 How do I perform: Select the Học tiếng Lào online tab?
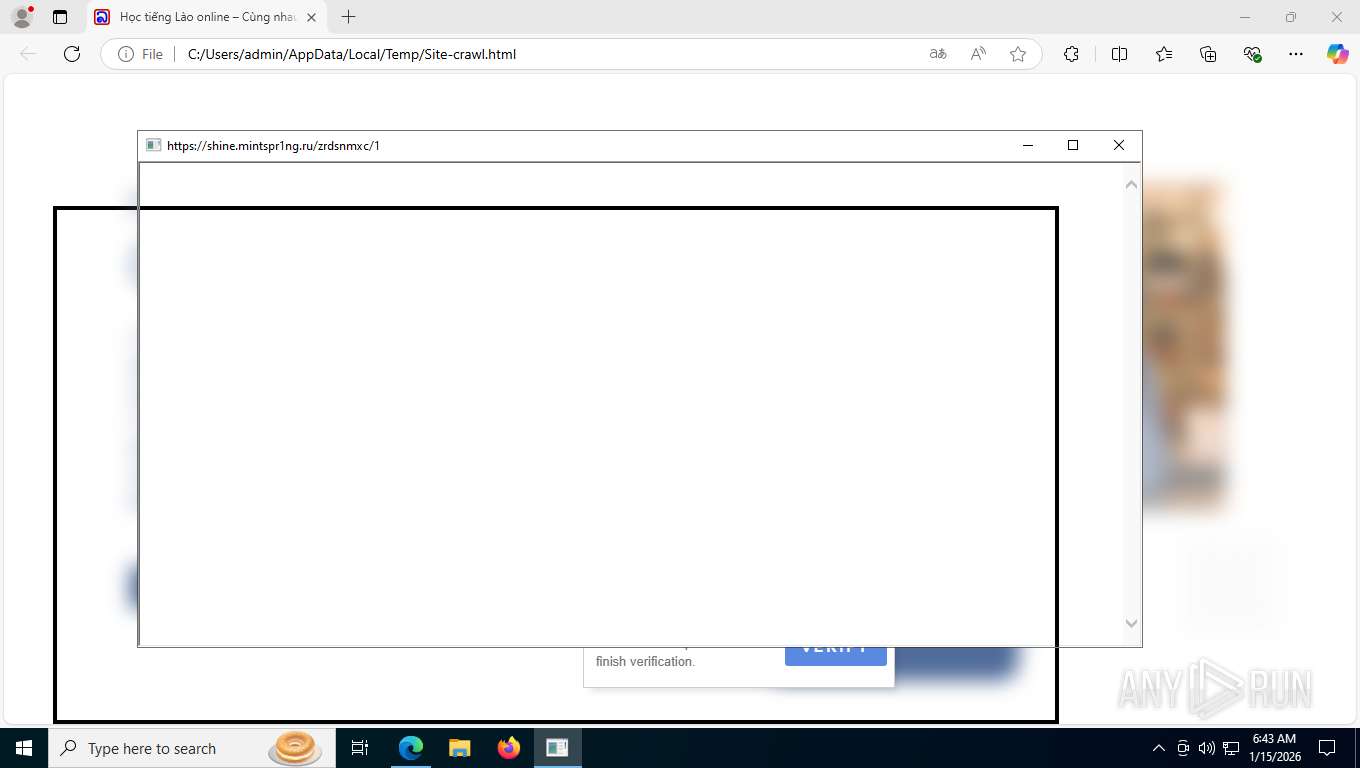(207, 17)
